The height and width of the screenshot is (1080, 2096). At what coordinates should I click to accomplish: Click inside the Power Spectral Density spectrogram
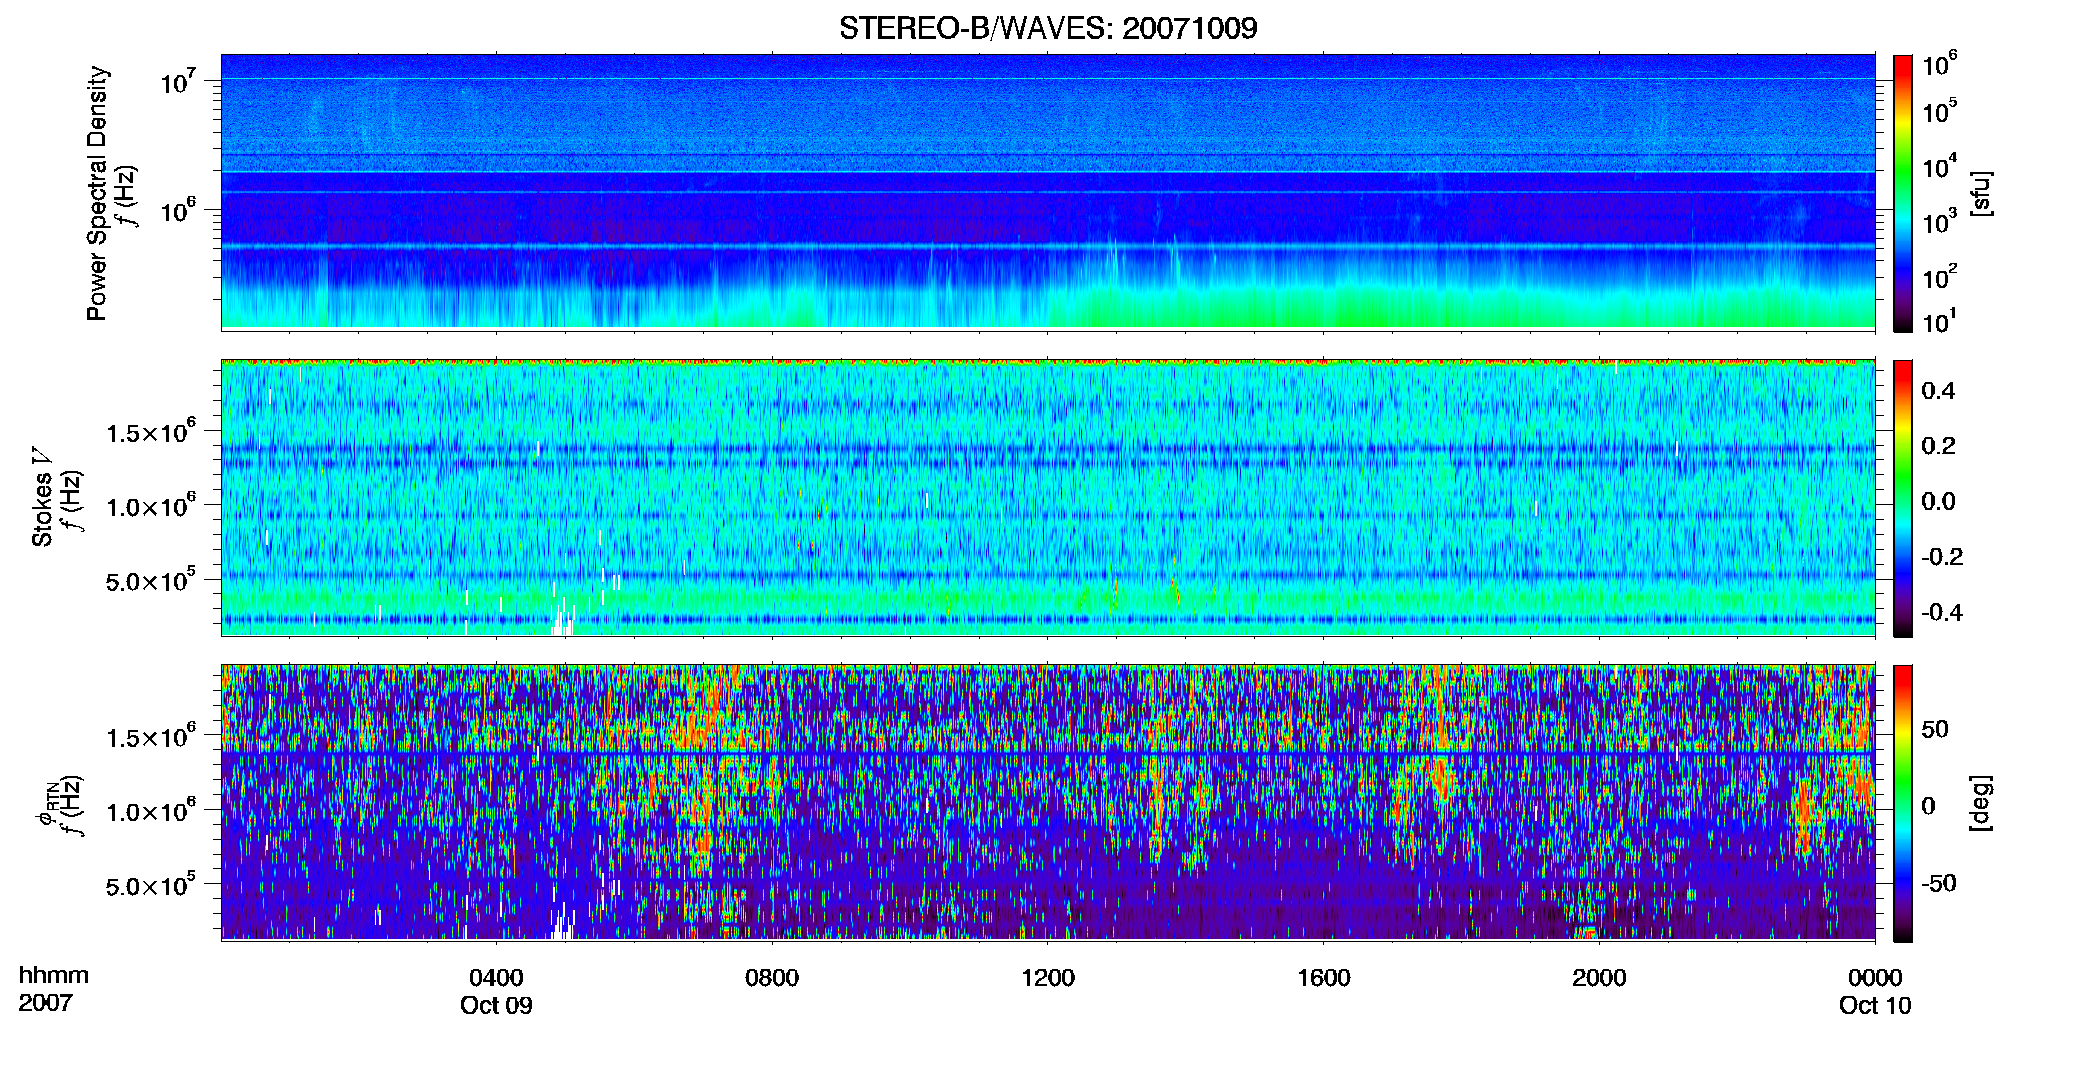pos(1048,192)
